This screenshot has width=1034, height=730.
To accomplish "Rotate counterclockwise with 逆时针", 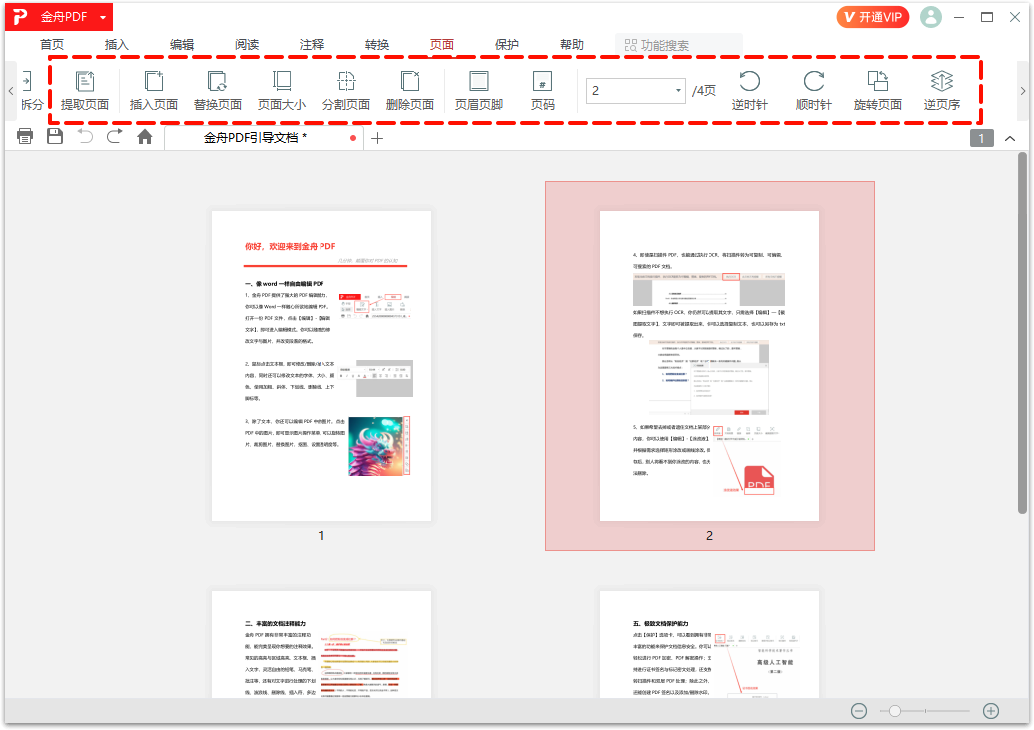I will 750,90.
